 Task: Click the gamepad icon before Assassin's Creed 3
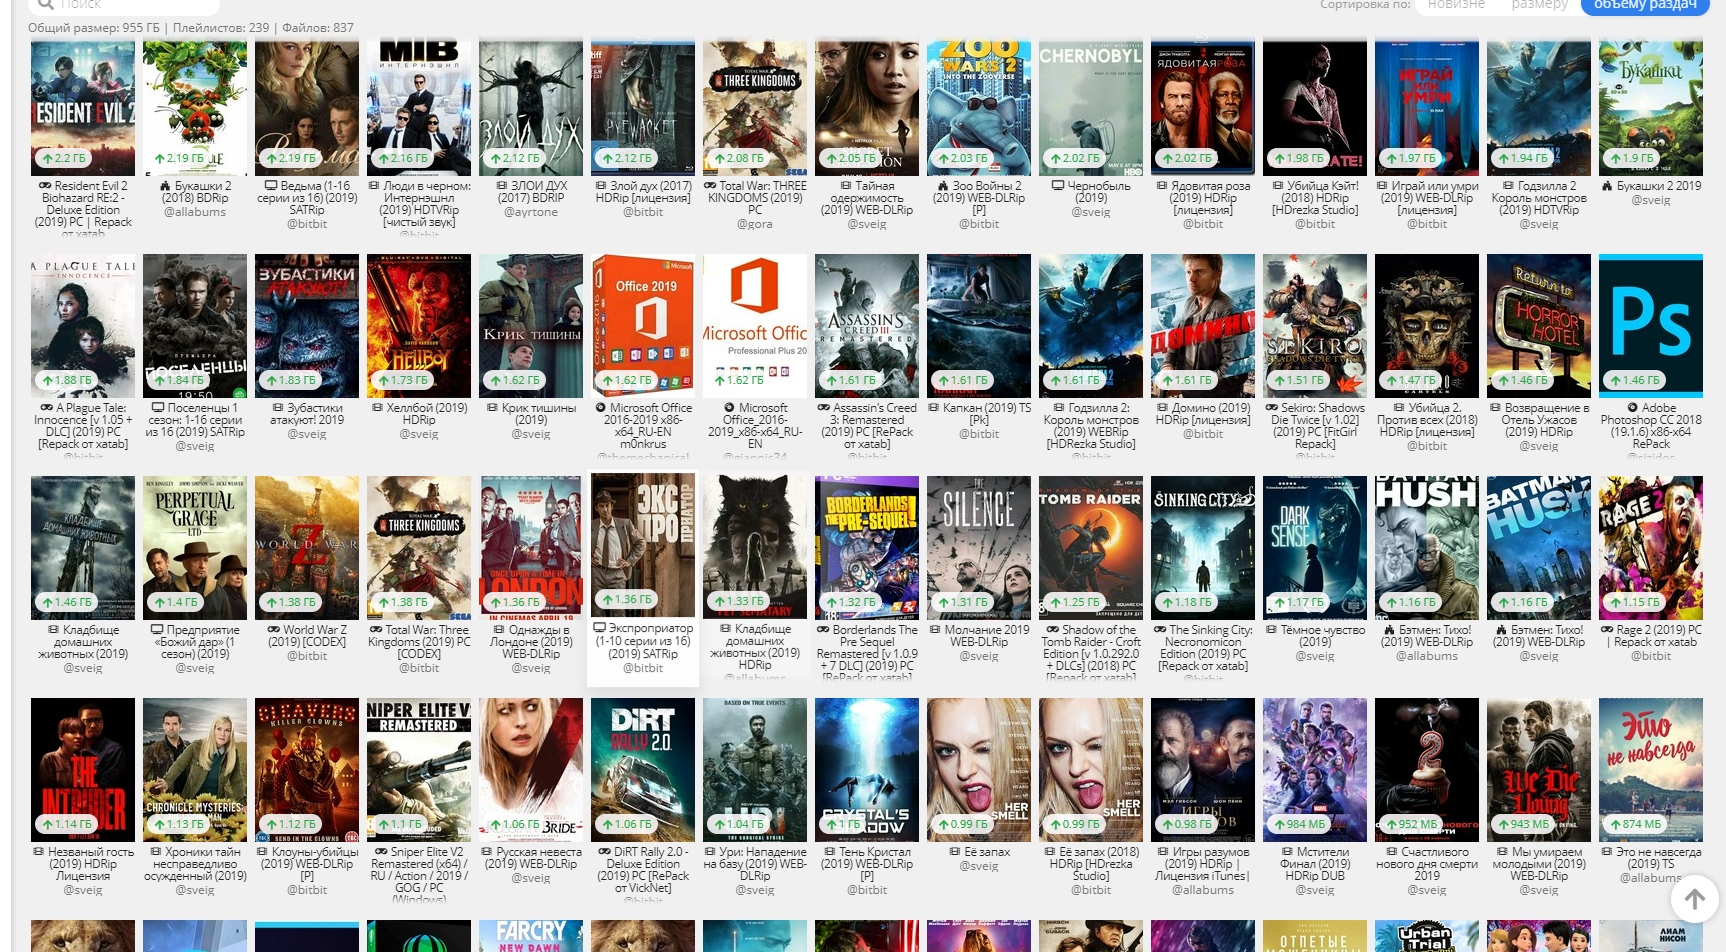[823, 408]
